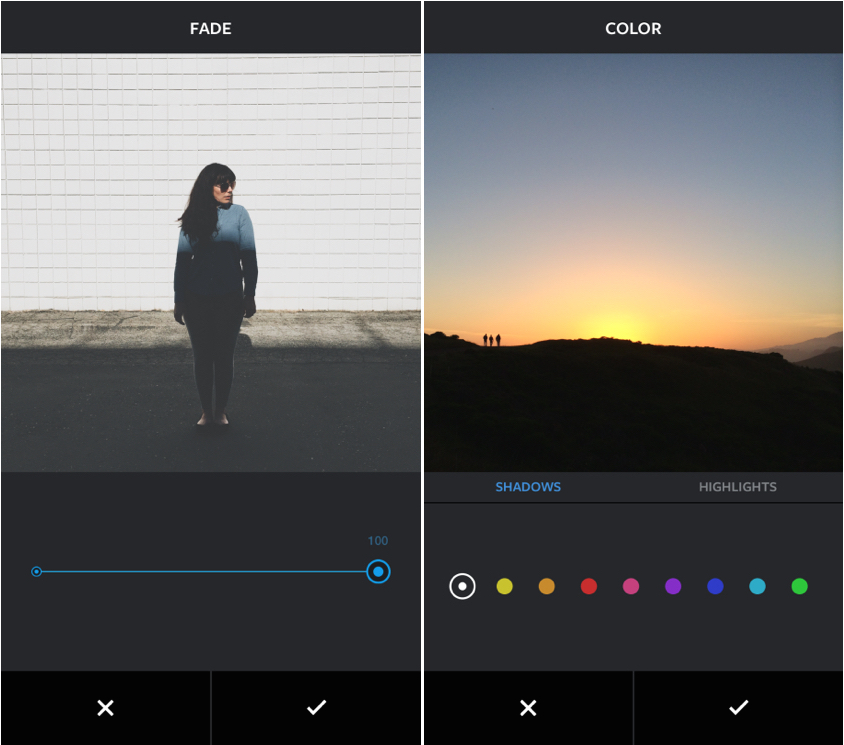Click the middle of the Fade slider track
This screenshot has height=745, width=844.
coord(207,572)
